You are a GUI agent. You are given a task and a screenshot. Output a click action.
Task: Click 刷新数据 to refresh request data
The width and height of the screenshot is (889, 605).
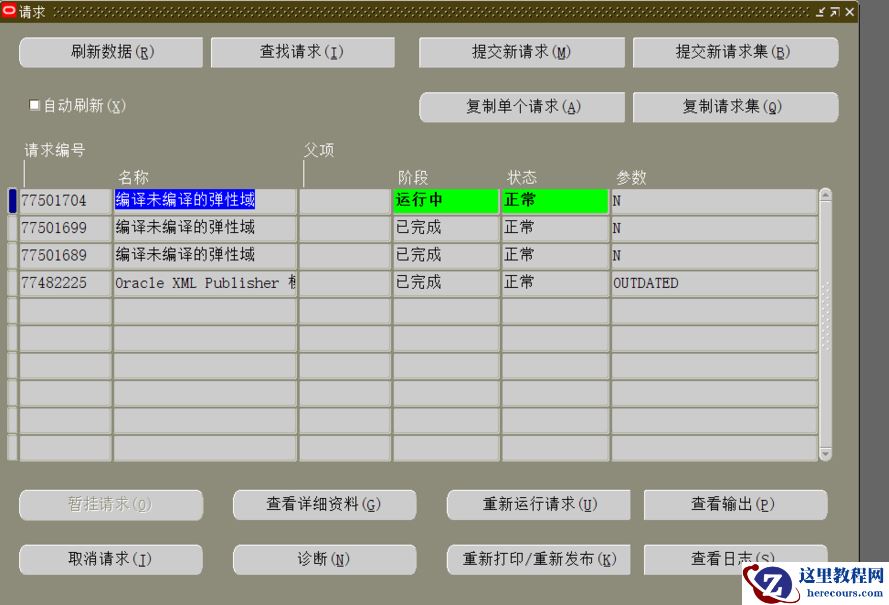(110, 52)
